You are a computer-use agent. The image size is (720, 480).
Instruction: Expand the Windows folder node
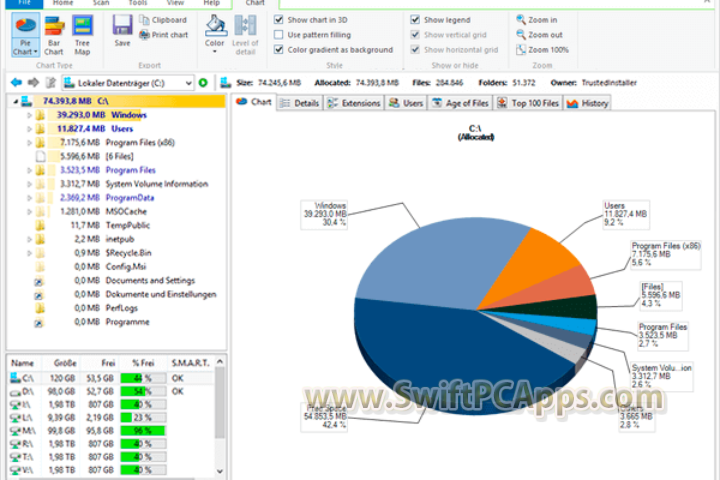pos(29,115)
